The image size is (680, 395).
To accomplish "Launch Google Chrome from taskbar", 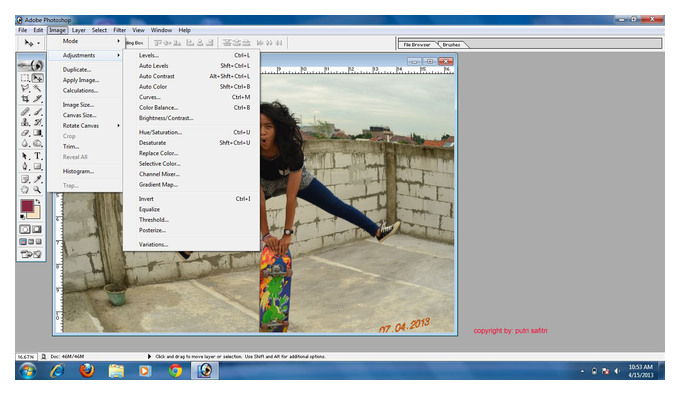I will pyautogui.click(x=175, y=371).
